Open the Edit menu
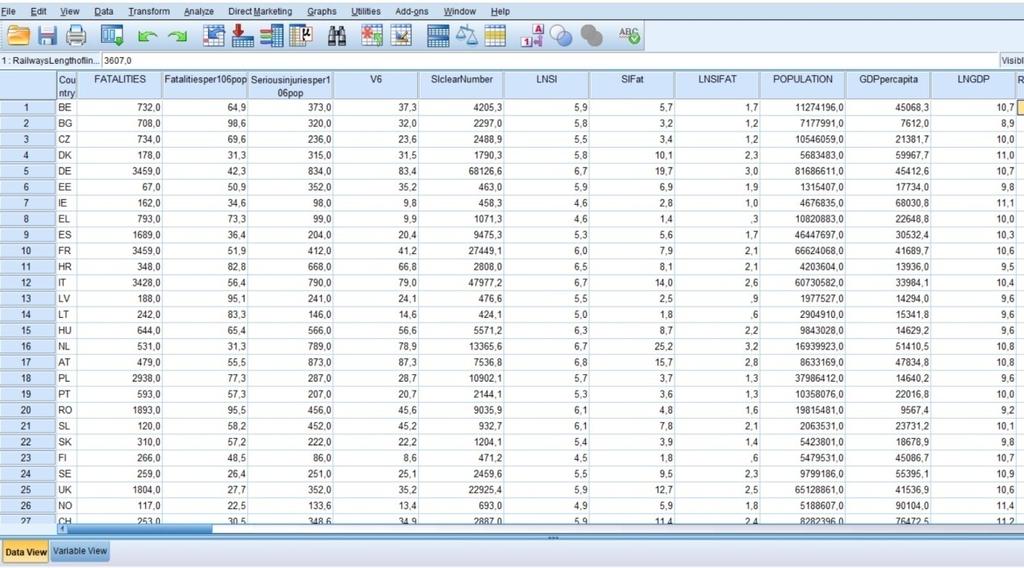The width and height of the screenshot is (1024, 568). click(x=39, y=11)
